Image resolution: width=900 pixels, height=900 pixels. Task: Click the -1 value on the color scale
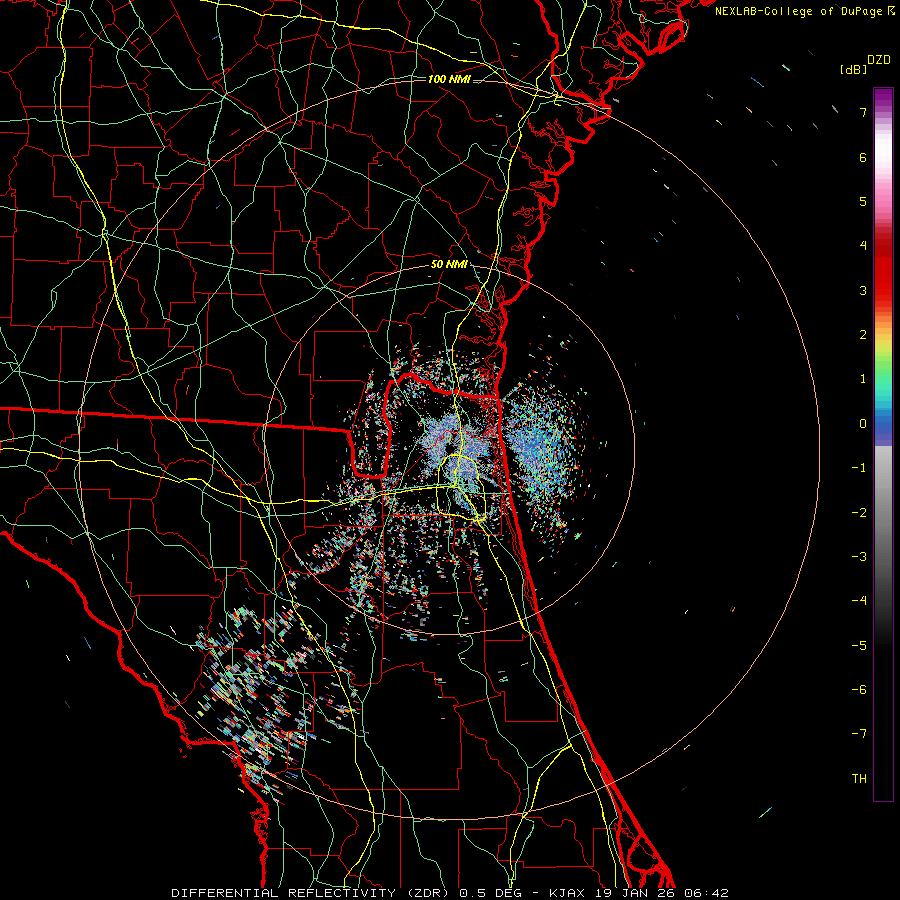[859, 468]
